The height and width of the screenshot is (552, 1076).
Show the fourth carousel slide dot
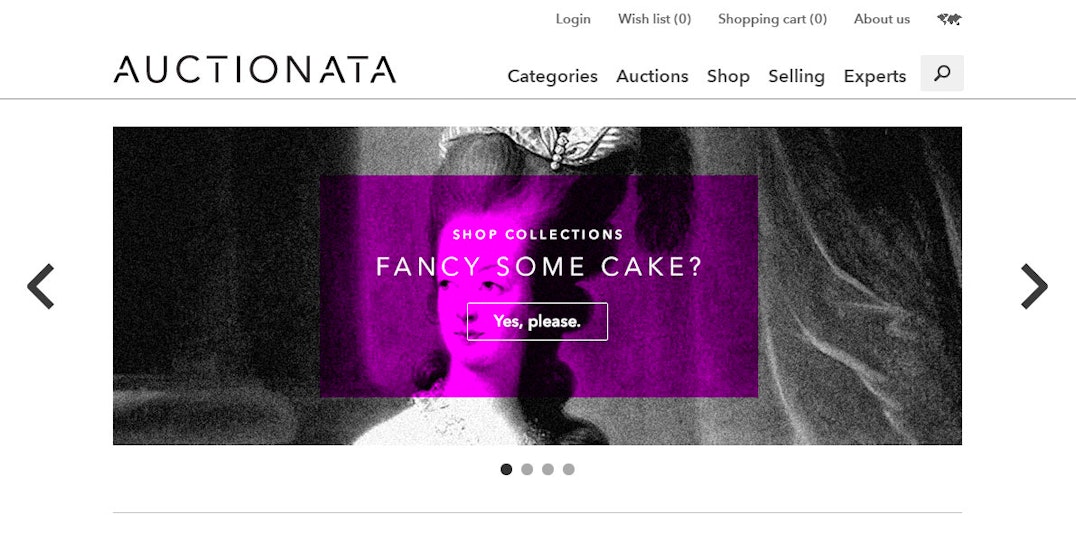point(568,470)
